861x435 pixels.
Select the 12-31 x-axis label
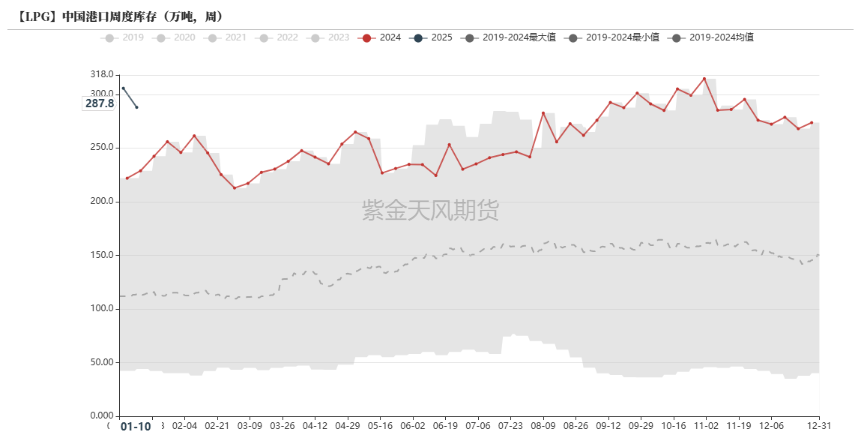[819, 426]
